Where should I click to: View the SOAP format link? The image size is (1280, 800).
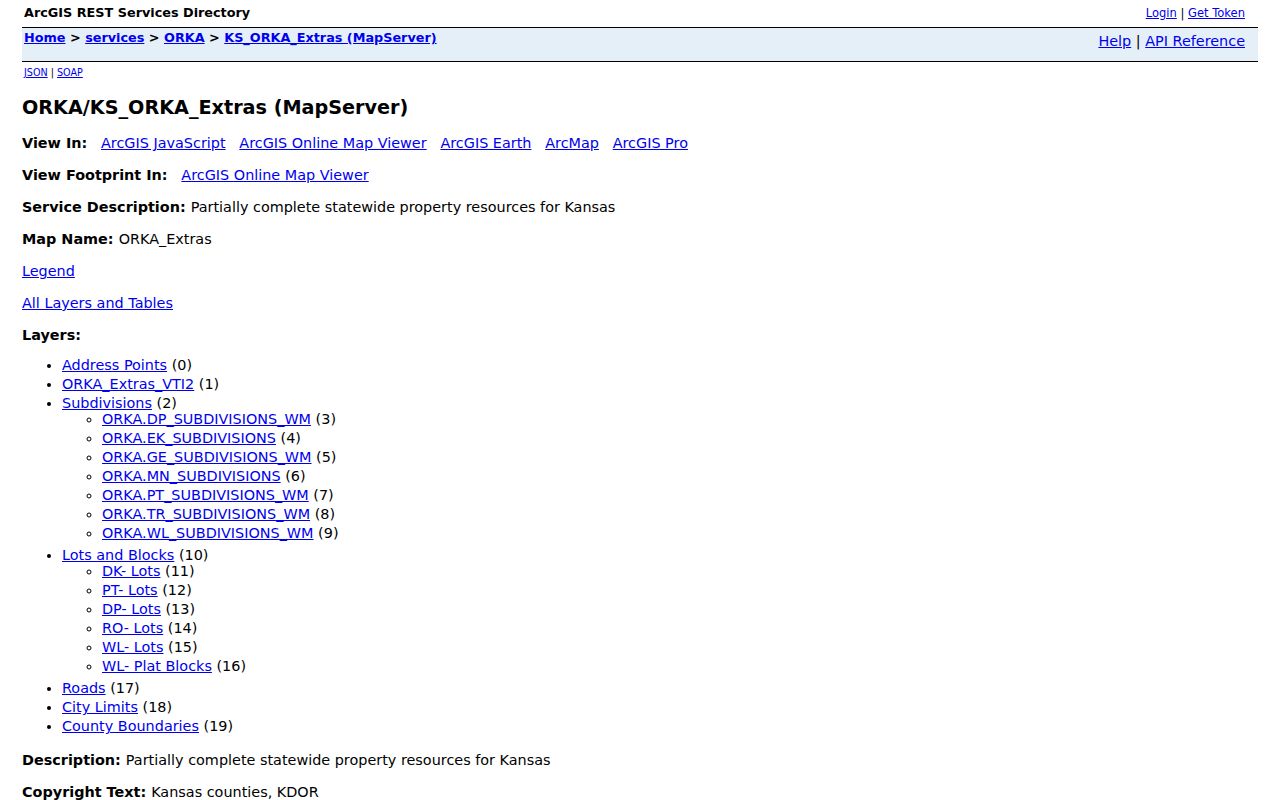coord(70,72)
